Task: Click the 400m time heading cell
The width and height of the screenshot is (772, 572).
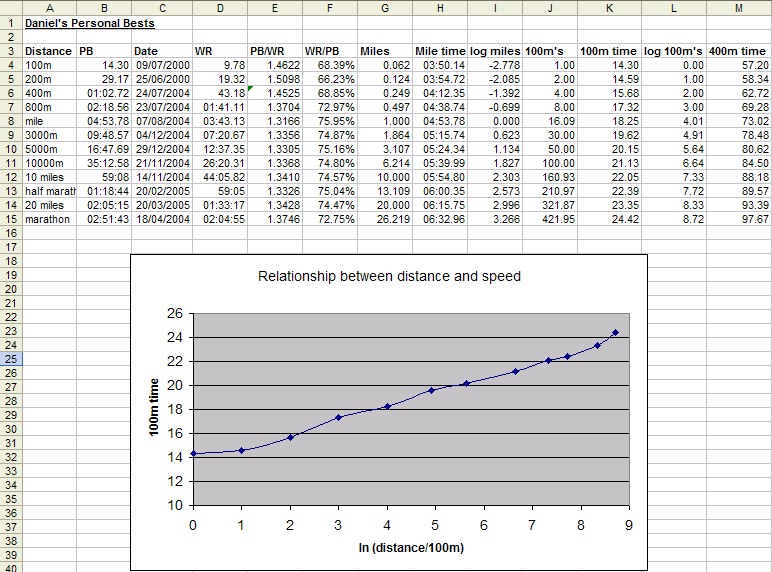Action: click(738, 50)
